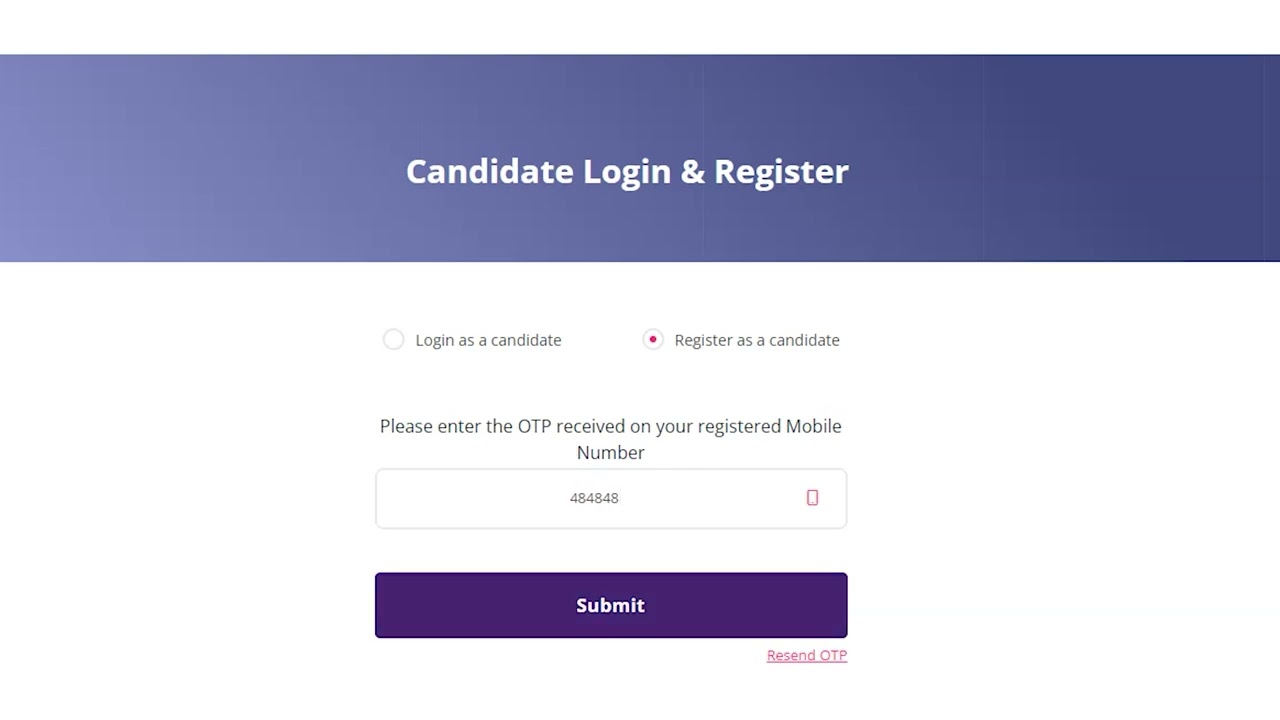The height and width of the screenshot is (720, 1280).
Task: Click the word "Number" under the instruction
Action: coord(610,452)
